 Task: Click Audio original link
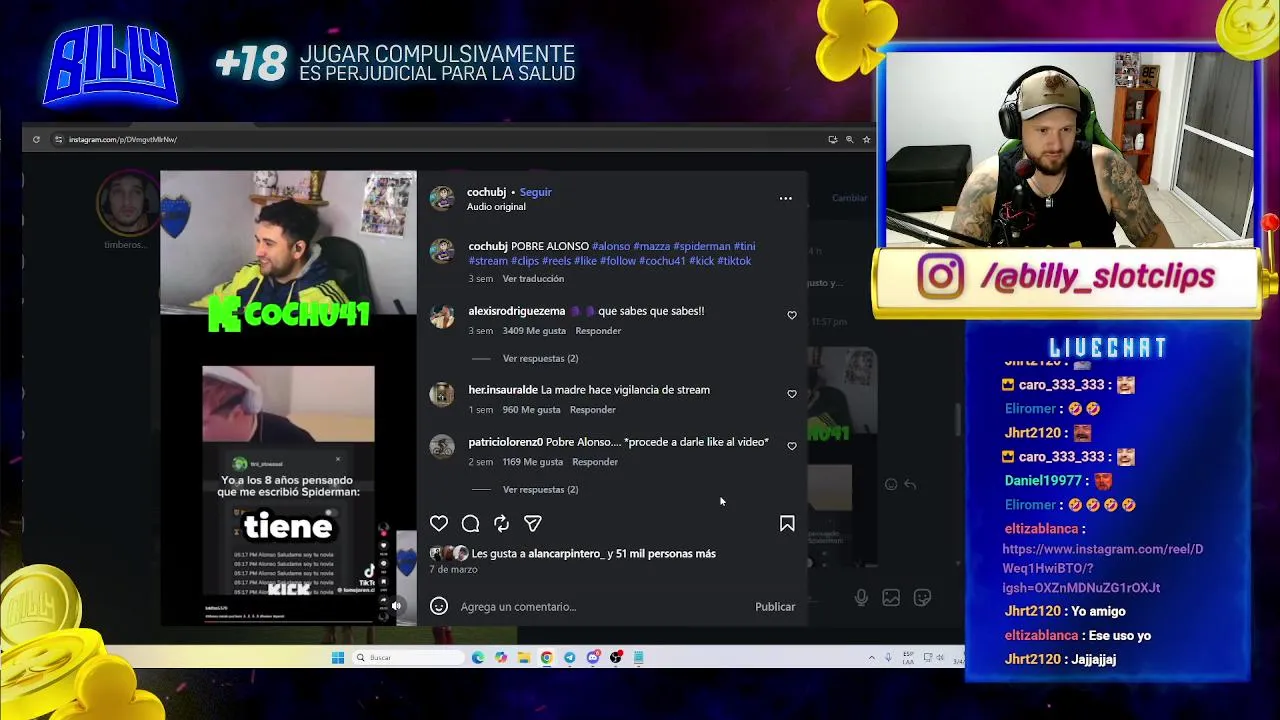[496, 207]
